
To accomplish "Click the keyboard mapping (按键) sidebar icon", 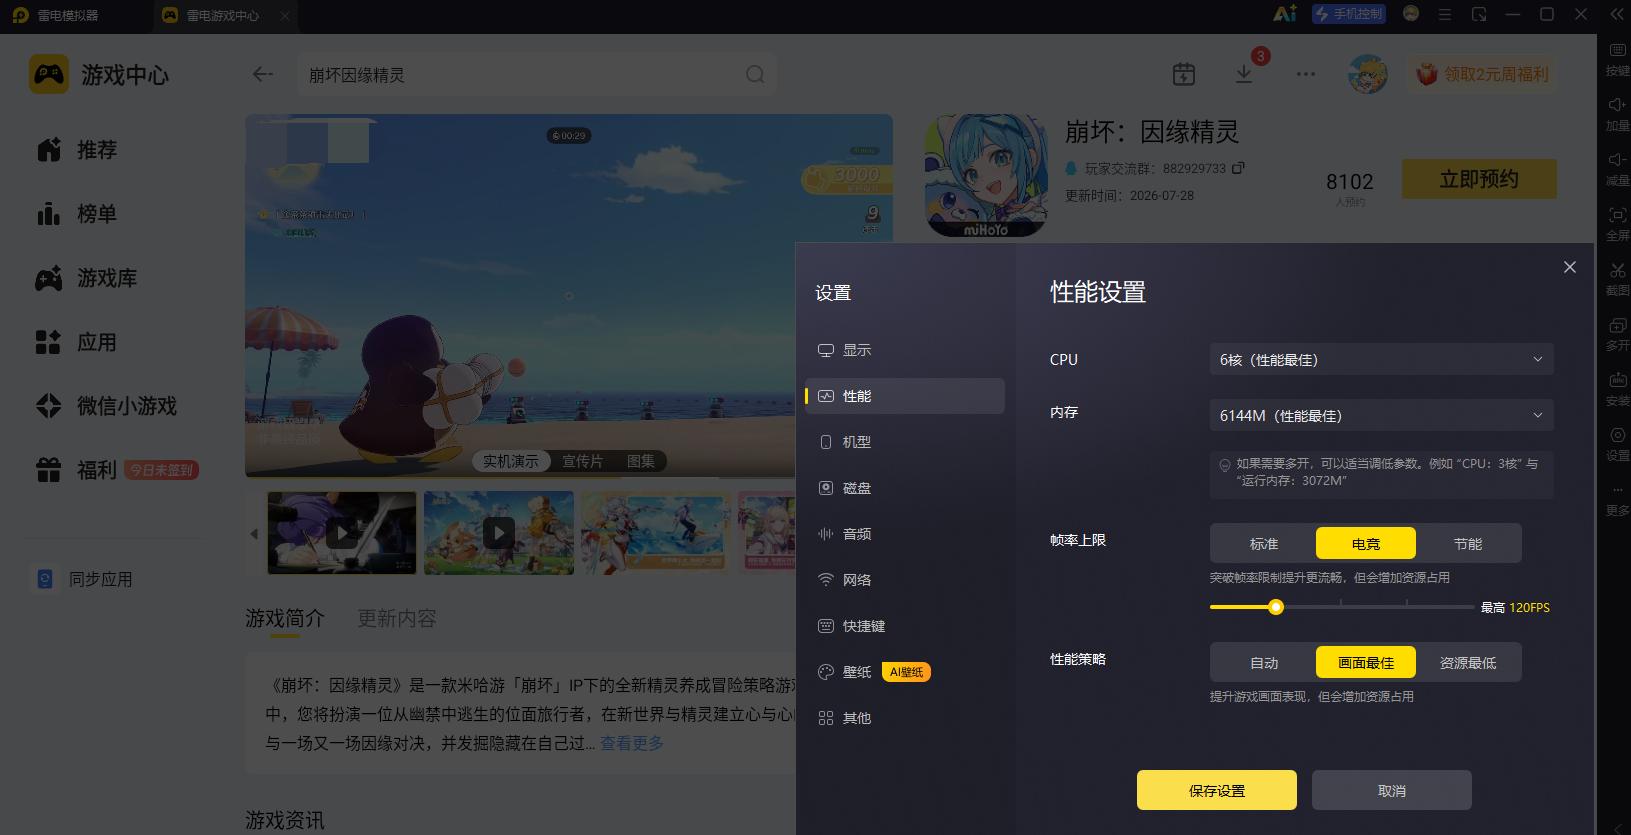I will pos(1617,50).
